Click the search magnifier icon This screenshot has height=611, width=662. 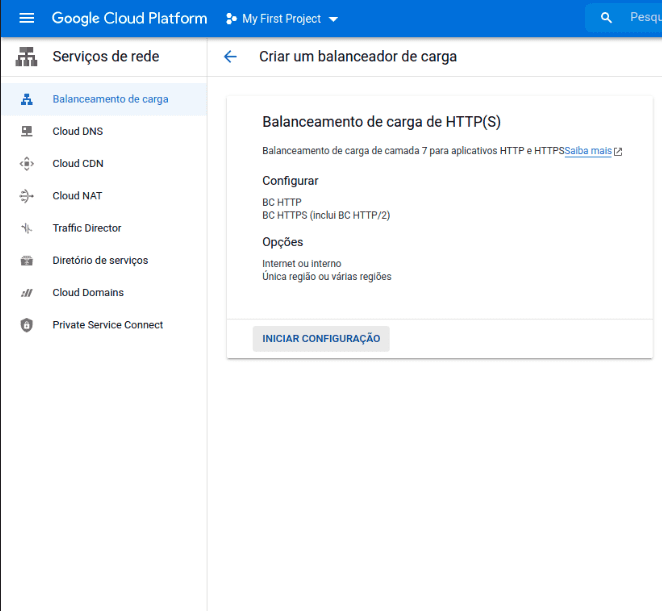pyautogui.click(x=606, y=18)
